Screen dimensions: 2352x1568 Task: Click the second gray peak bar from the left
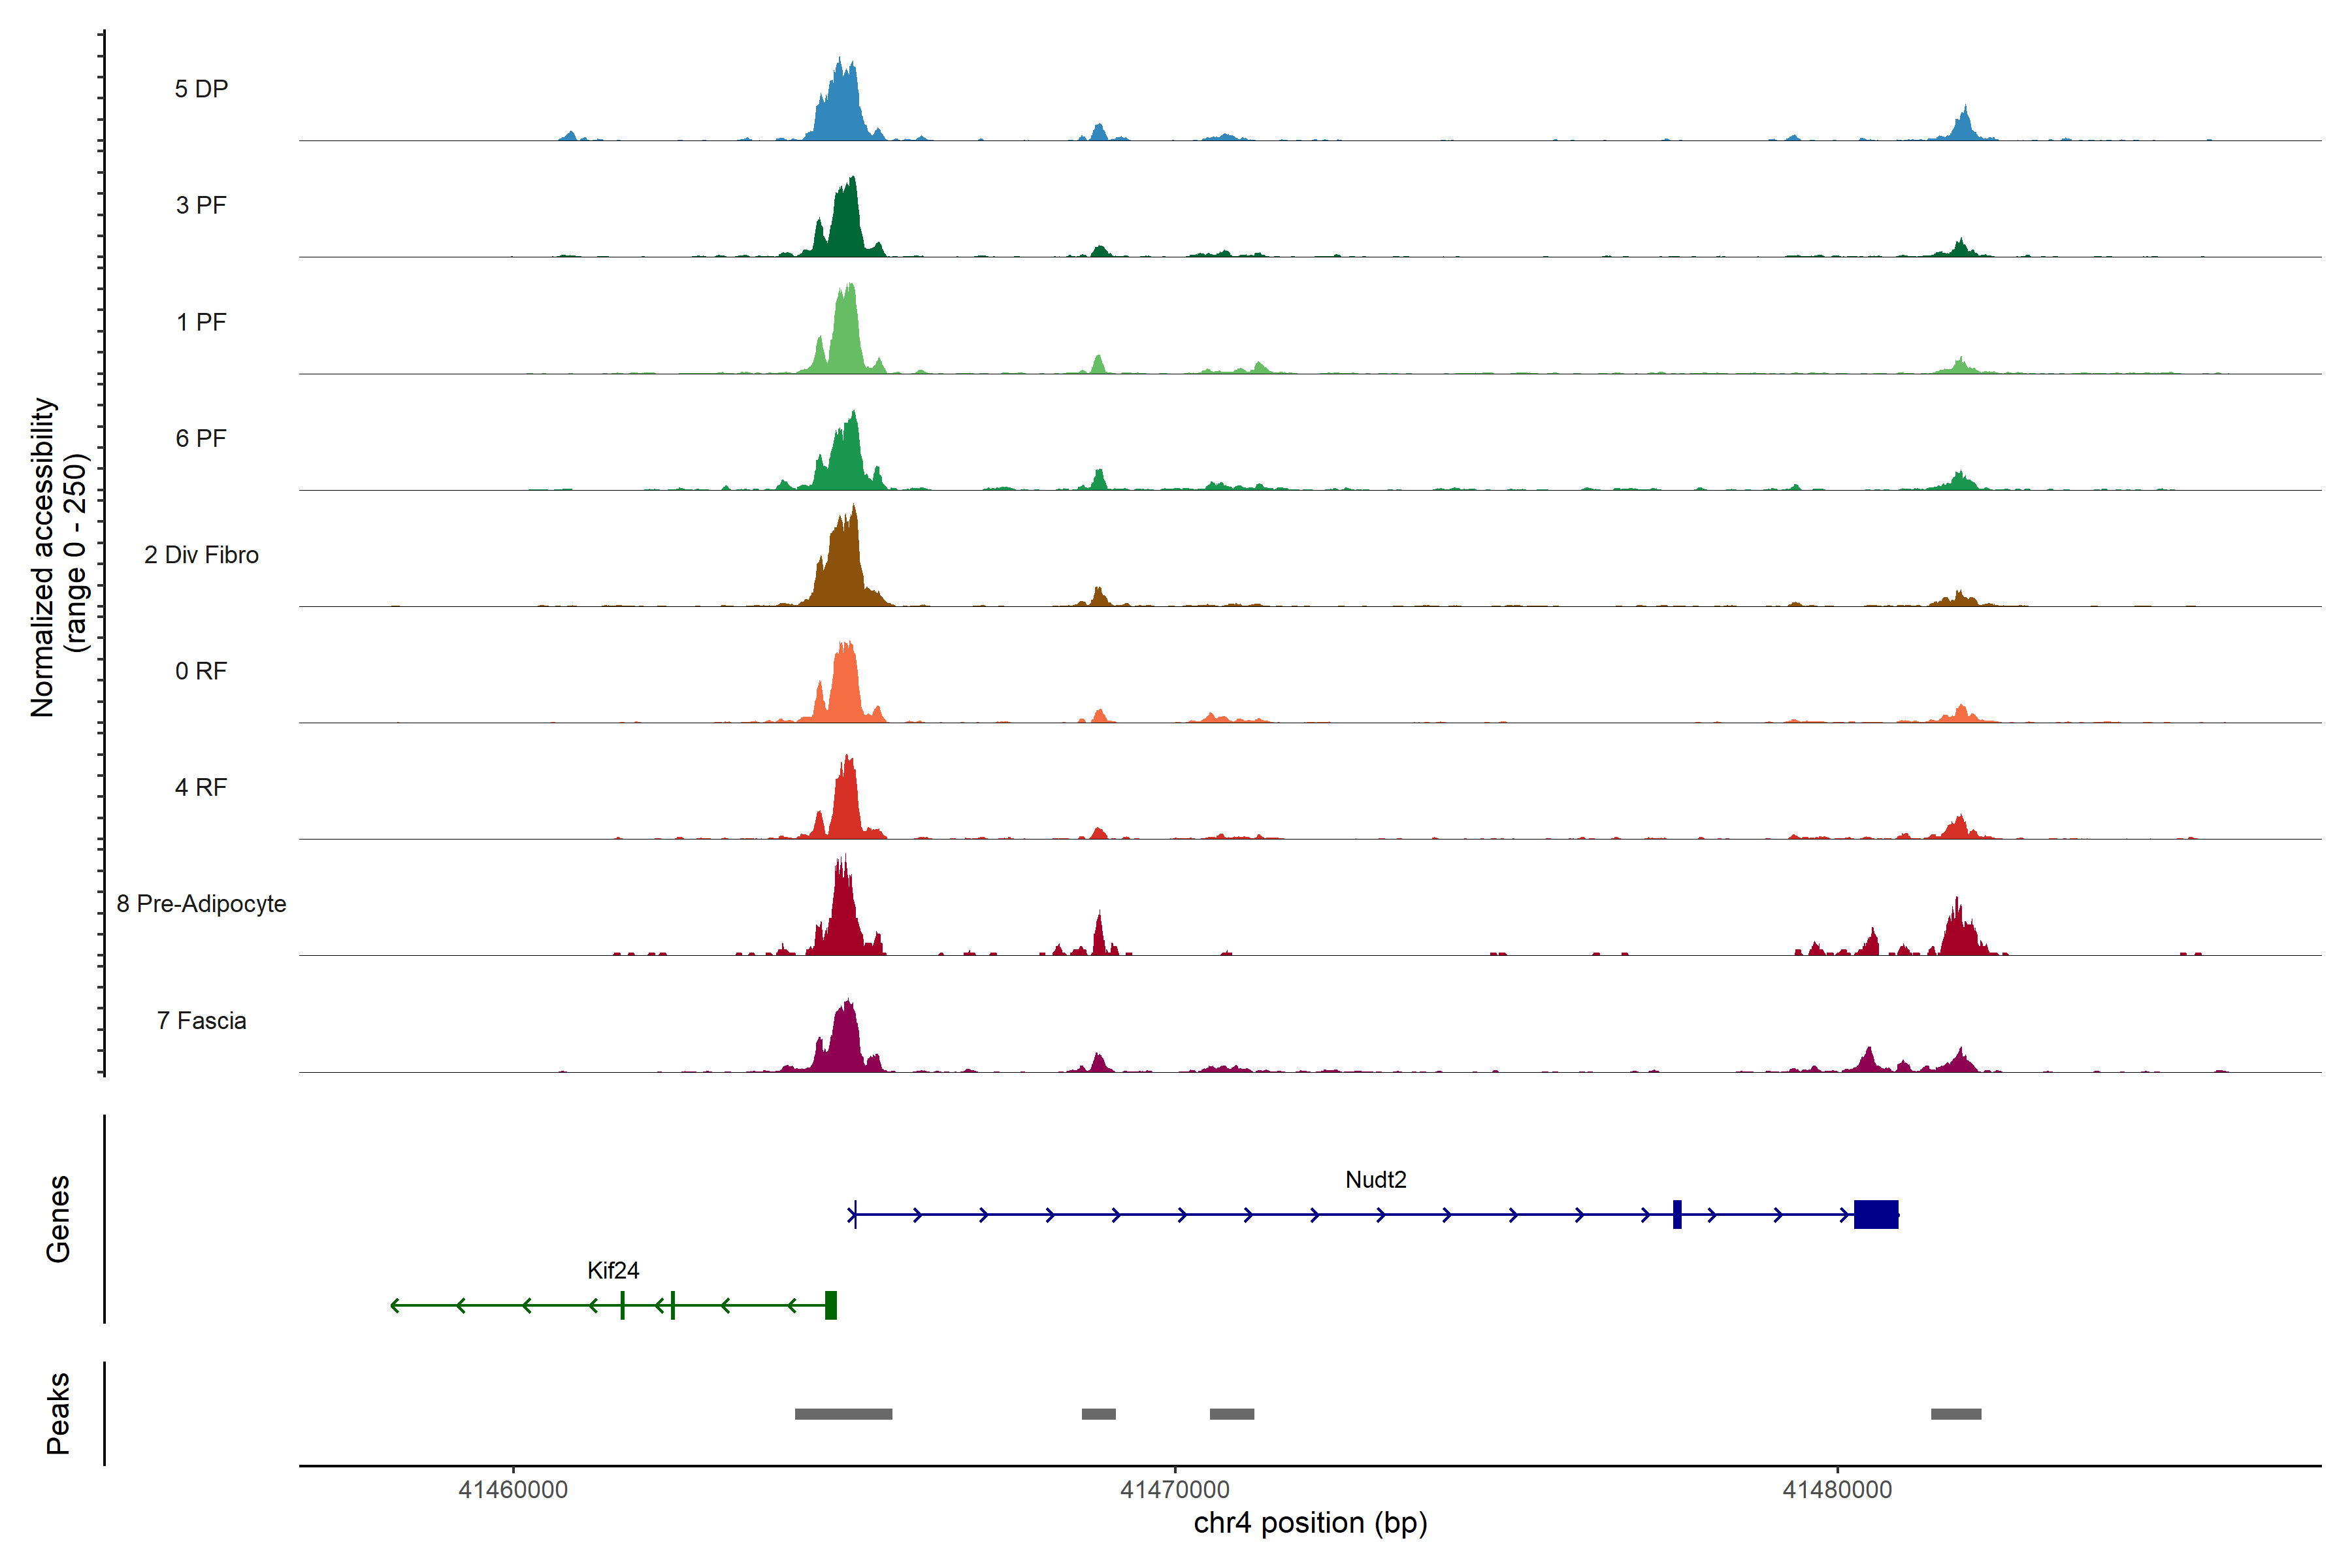[x=1098, y=1414]
